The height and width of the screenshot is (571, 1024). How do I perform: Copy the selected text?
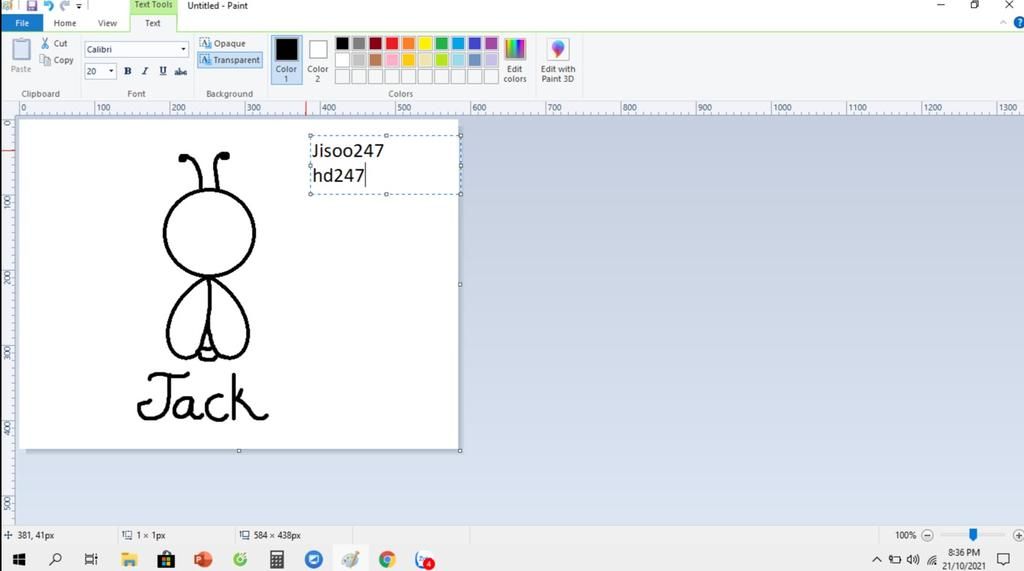56,60
